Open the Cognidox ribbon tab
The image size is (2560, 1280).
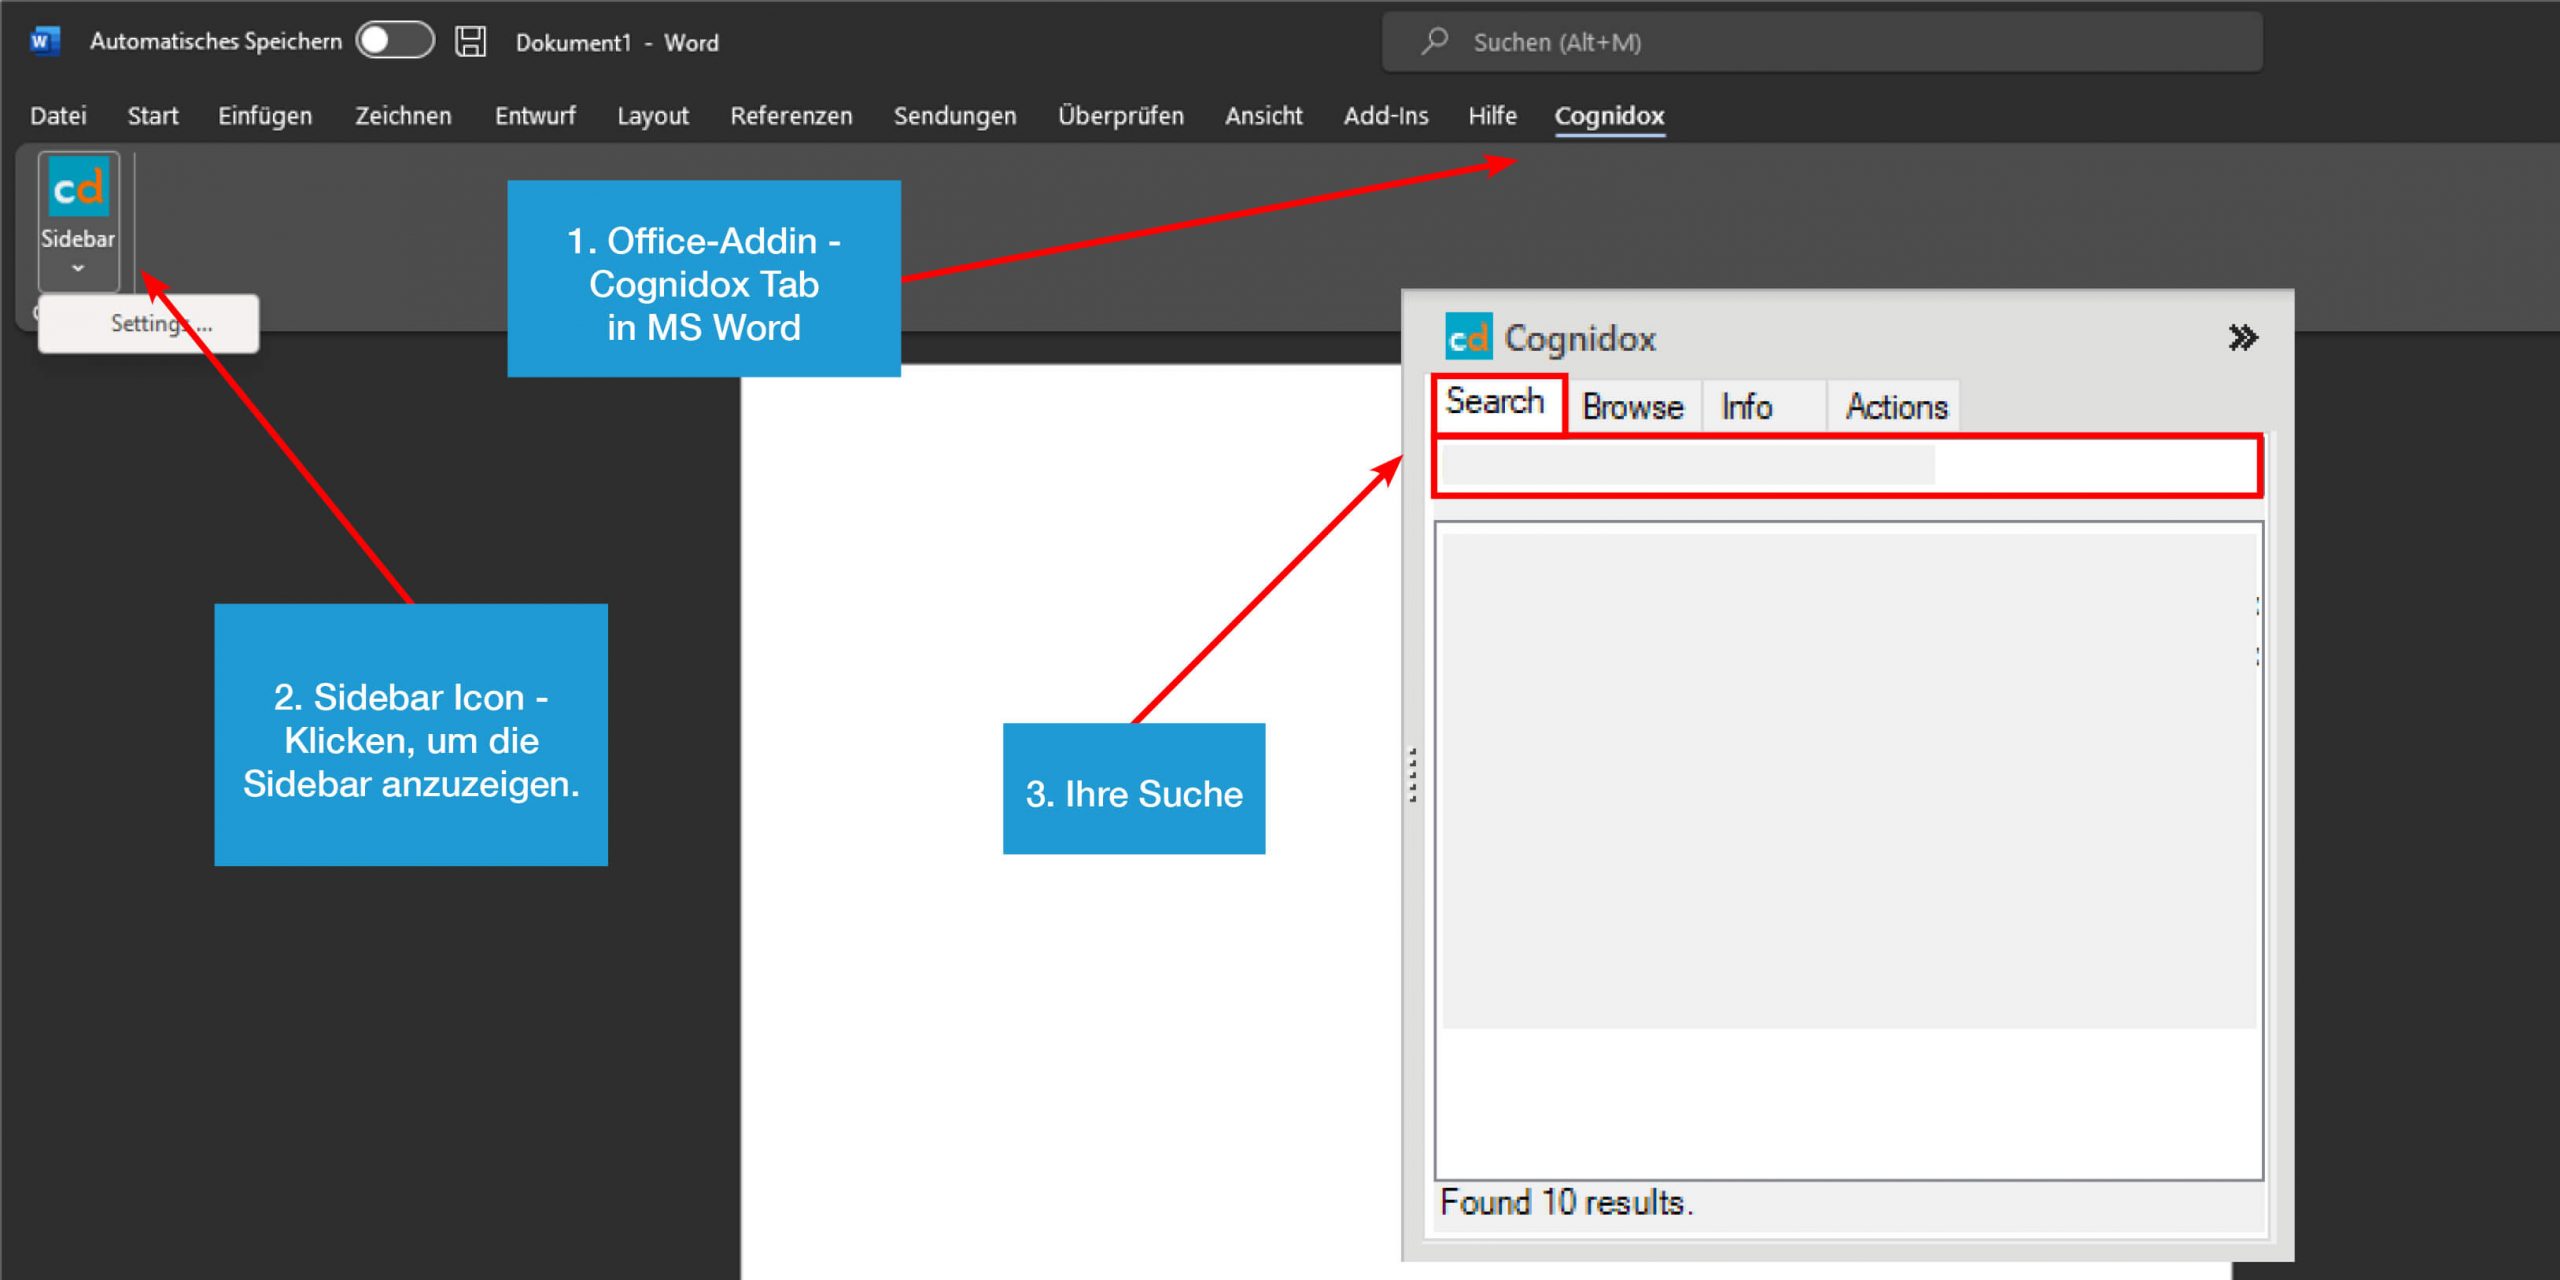point(1609,116)
